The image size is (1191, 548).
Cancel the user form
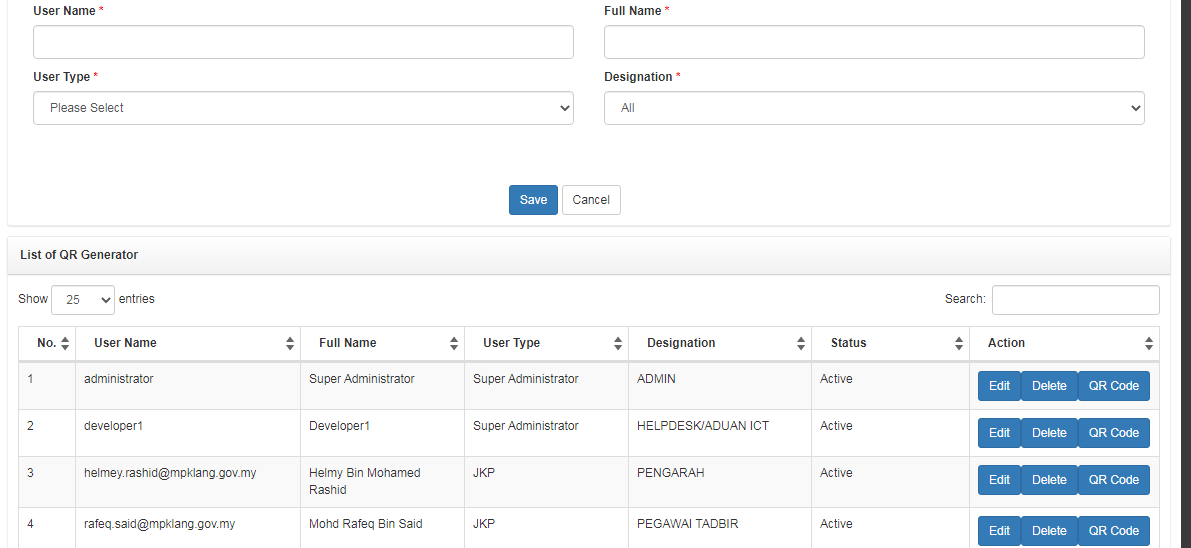pos(591,200)
